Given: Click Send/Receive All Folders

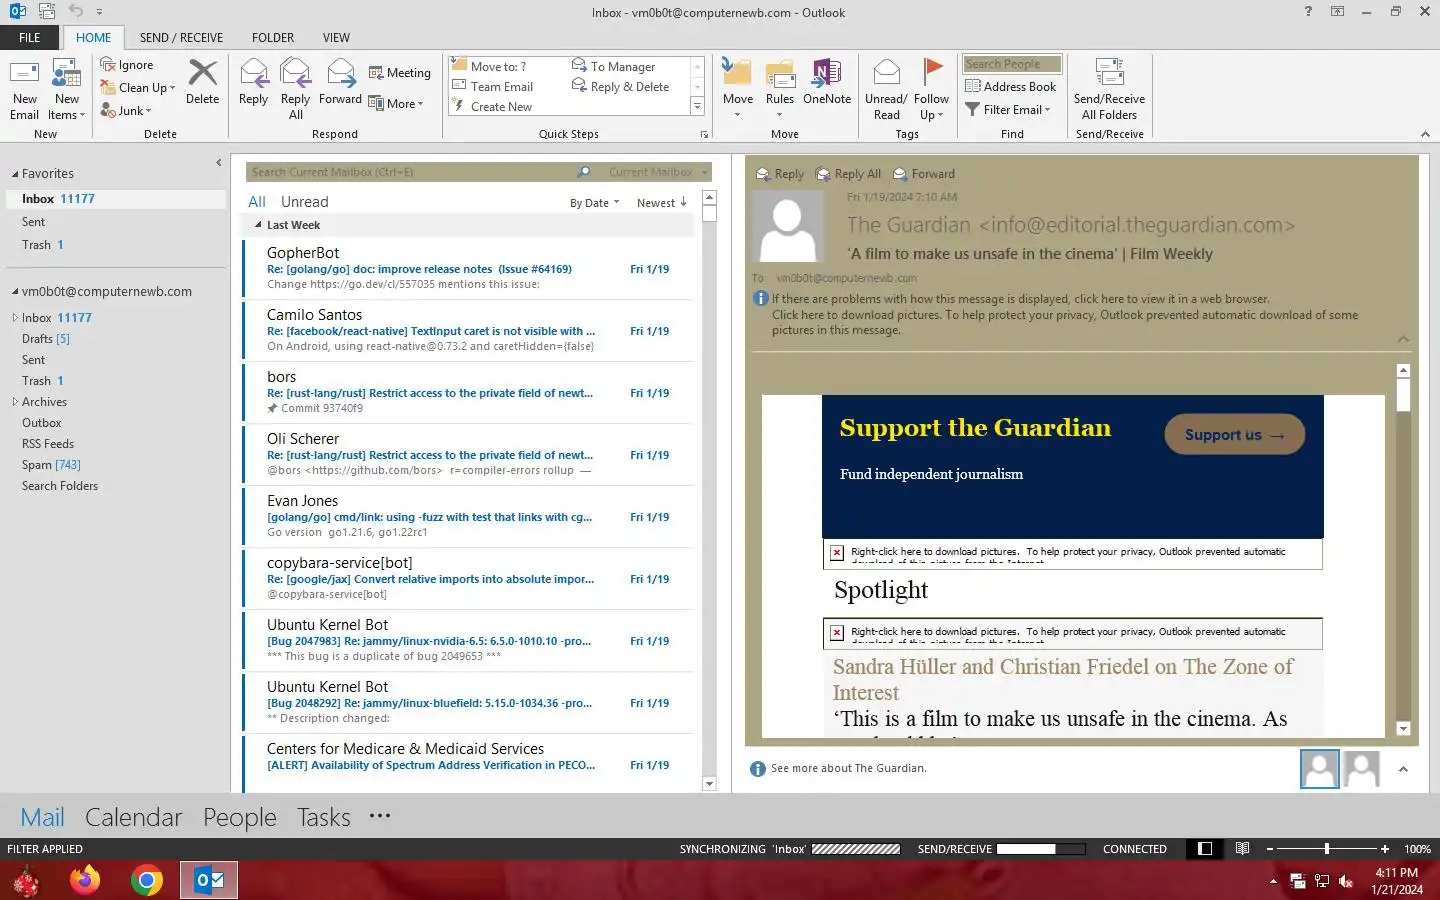Looking at the screenshot, I should (x=1109, y=90).
